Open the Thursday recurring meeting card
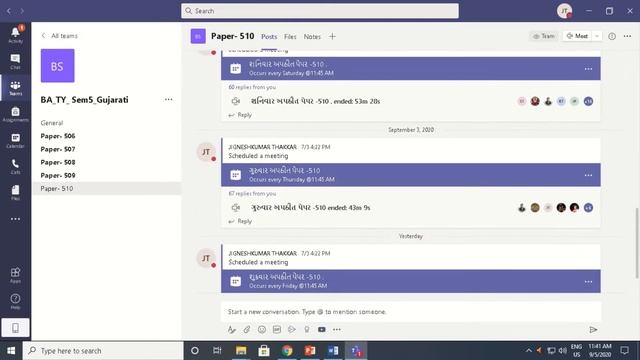640x360 pixels. [x=411, y=175]
